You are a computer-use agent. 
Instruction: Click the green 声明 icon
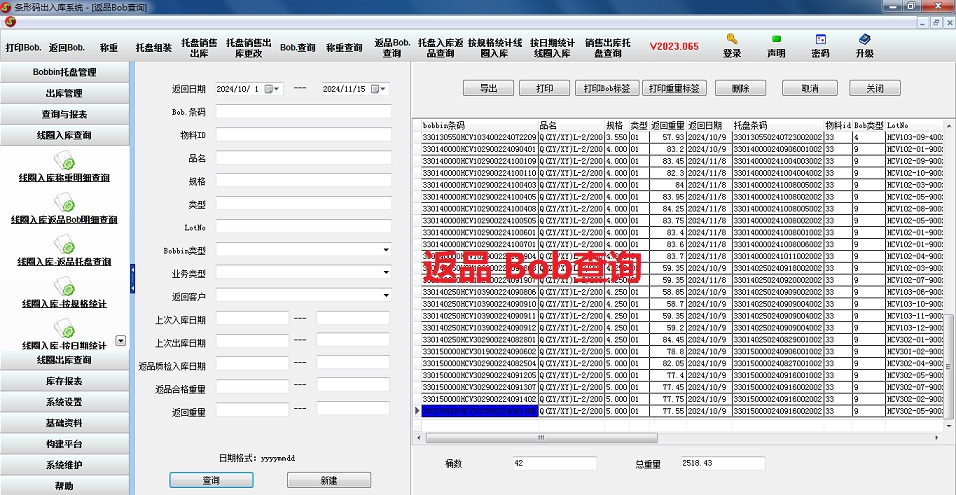click(x=776, y=39)
